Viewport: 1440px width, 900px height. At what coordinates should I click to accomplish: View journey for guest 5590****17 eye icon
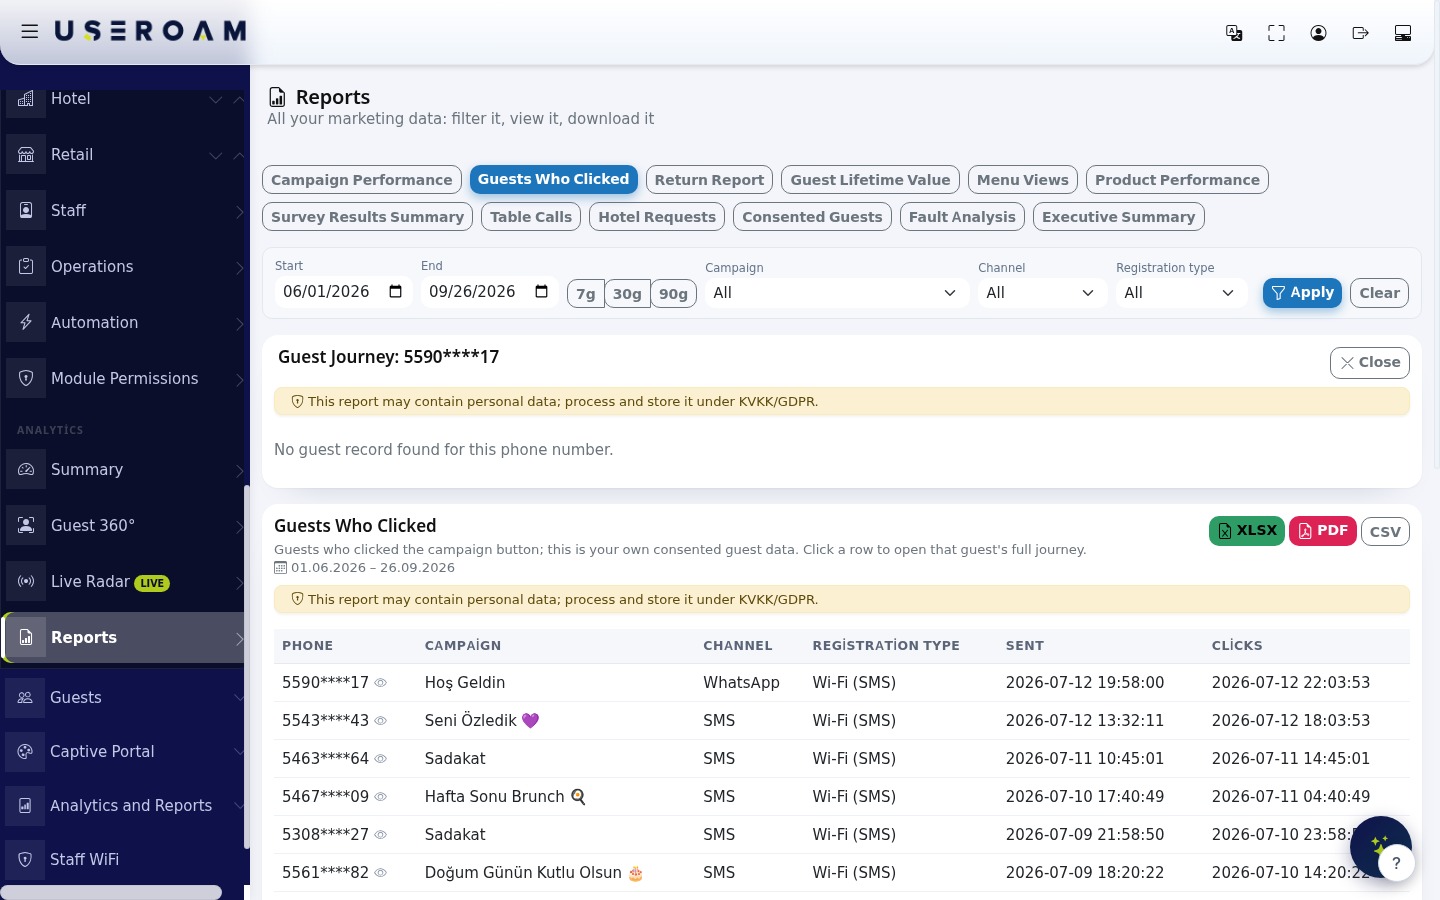point(380,683)
